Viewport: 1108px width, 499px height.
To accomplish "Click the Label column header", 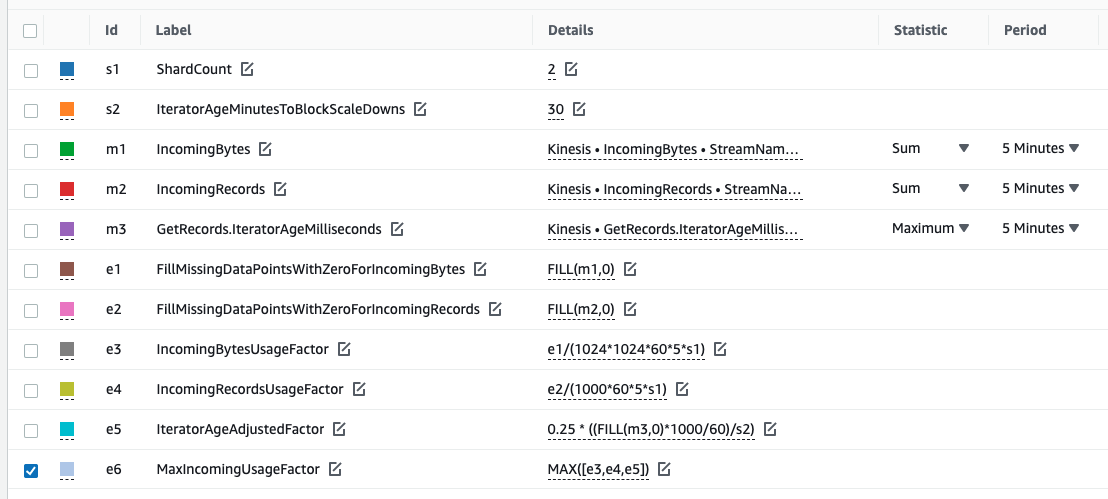I will coord(173,30).
